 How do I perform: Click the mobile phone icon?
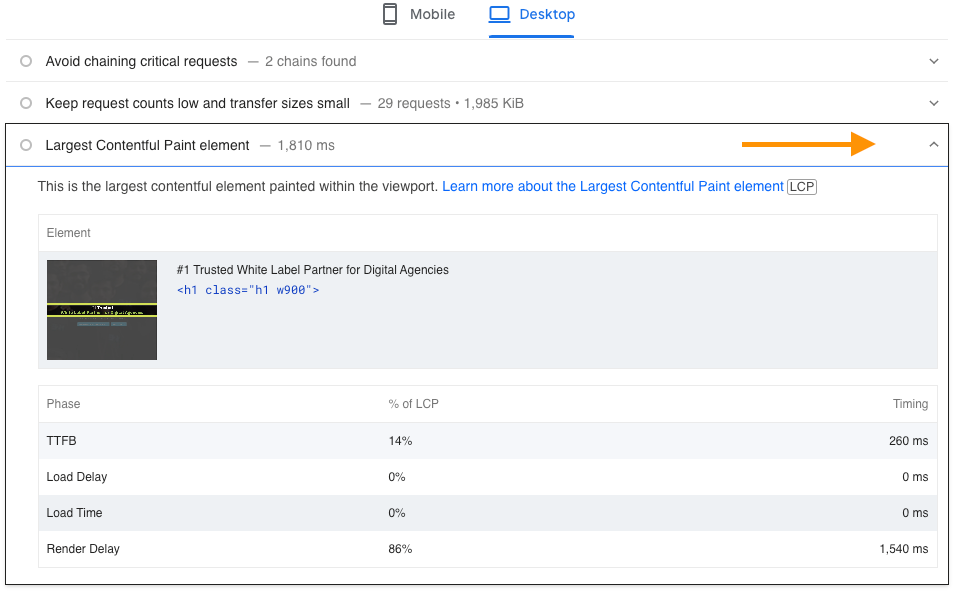390,14
